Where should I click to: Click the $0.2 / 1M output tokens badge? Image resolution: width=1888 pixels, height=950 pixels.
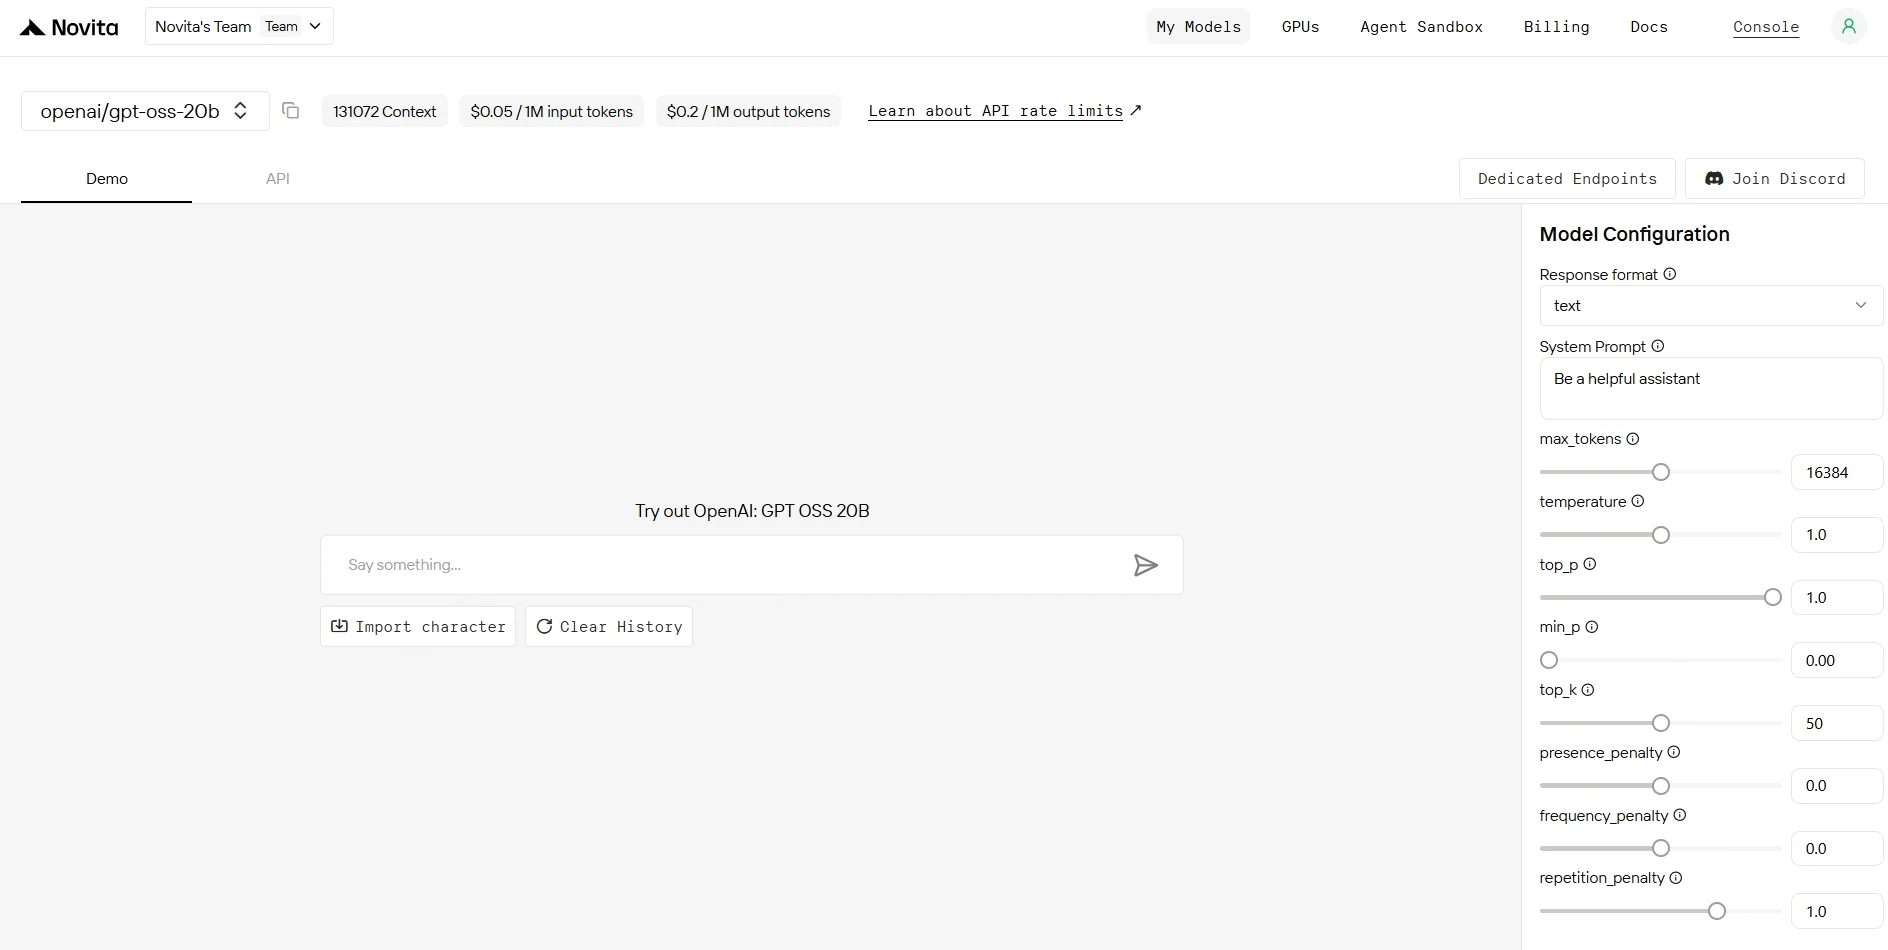pos(749,111)
